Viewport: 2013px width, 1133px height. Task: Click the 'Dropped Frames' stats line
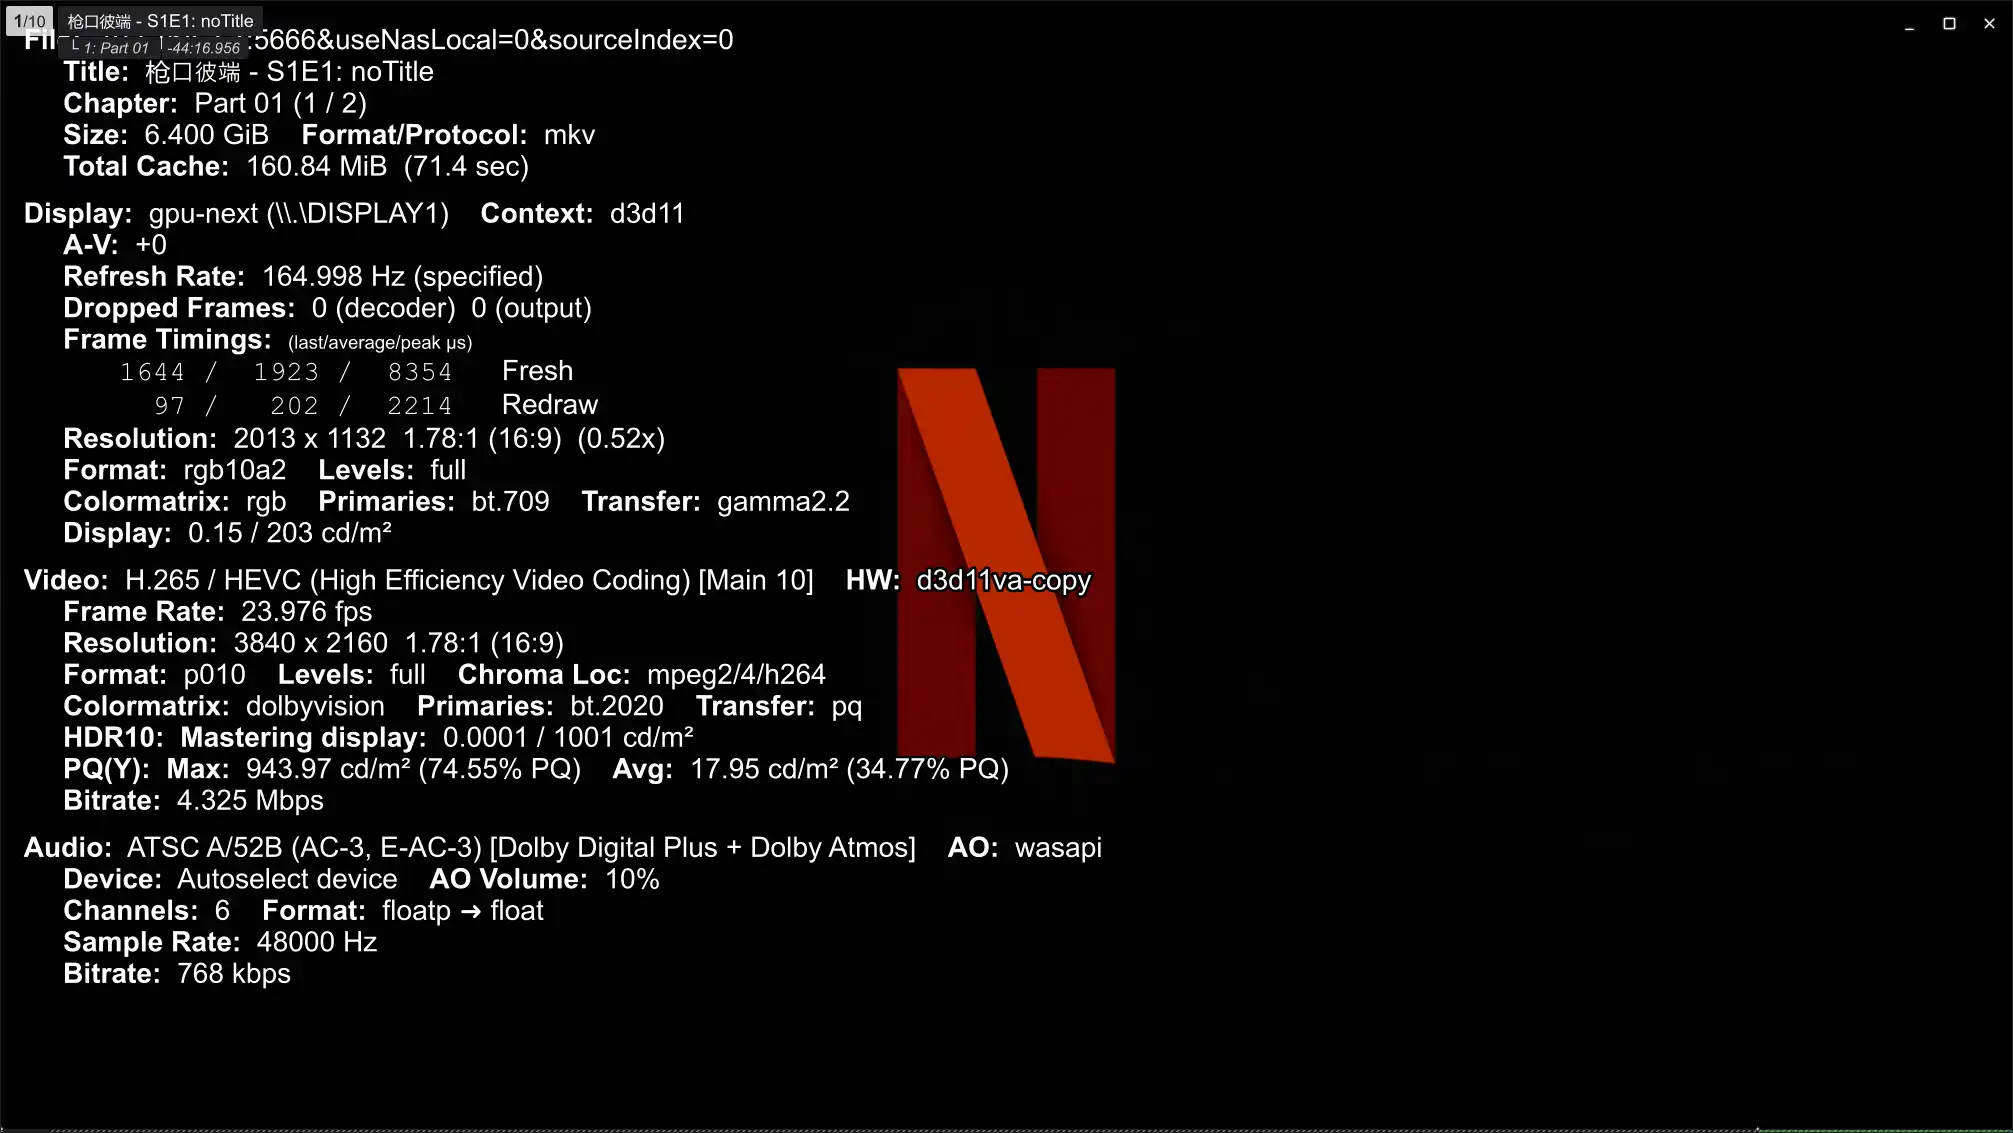tap(327, 308)
